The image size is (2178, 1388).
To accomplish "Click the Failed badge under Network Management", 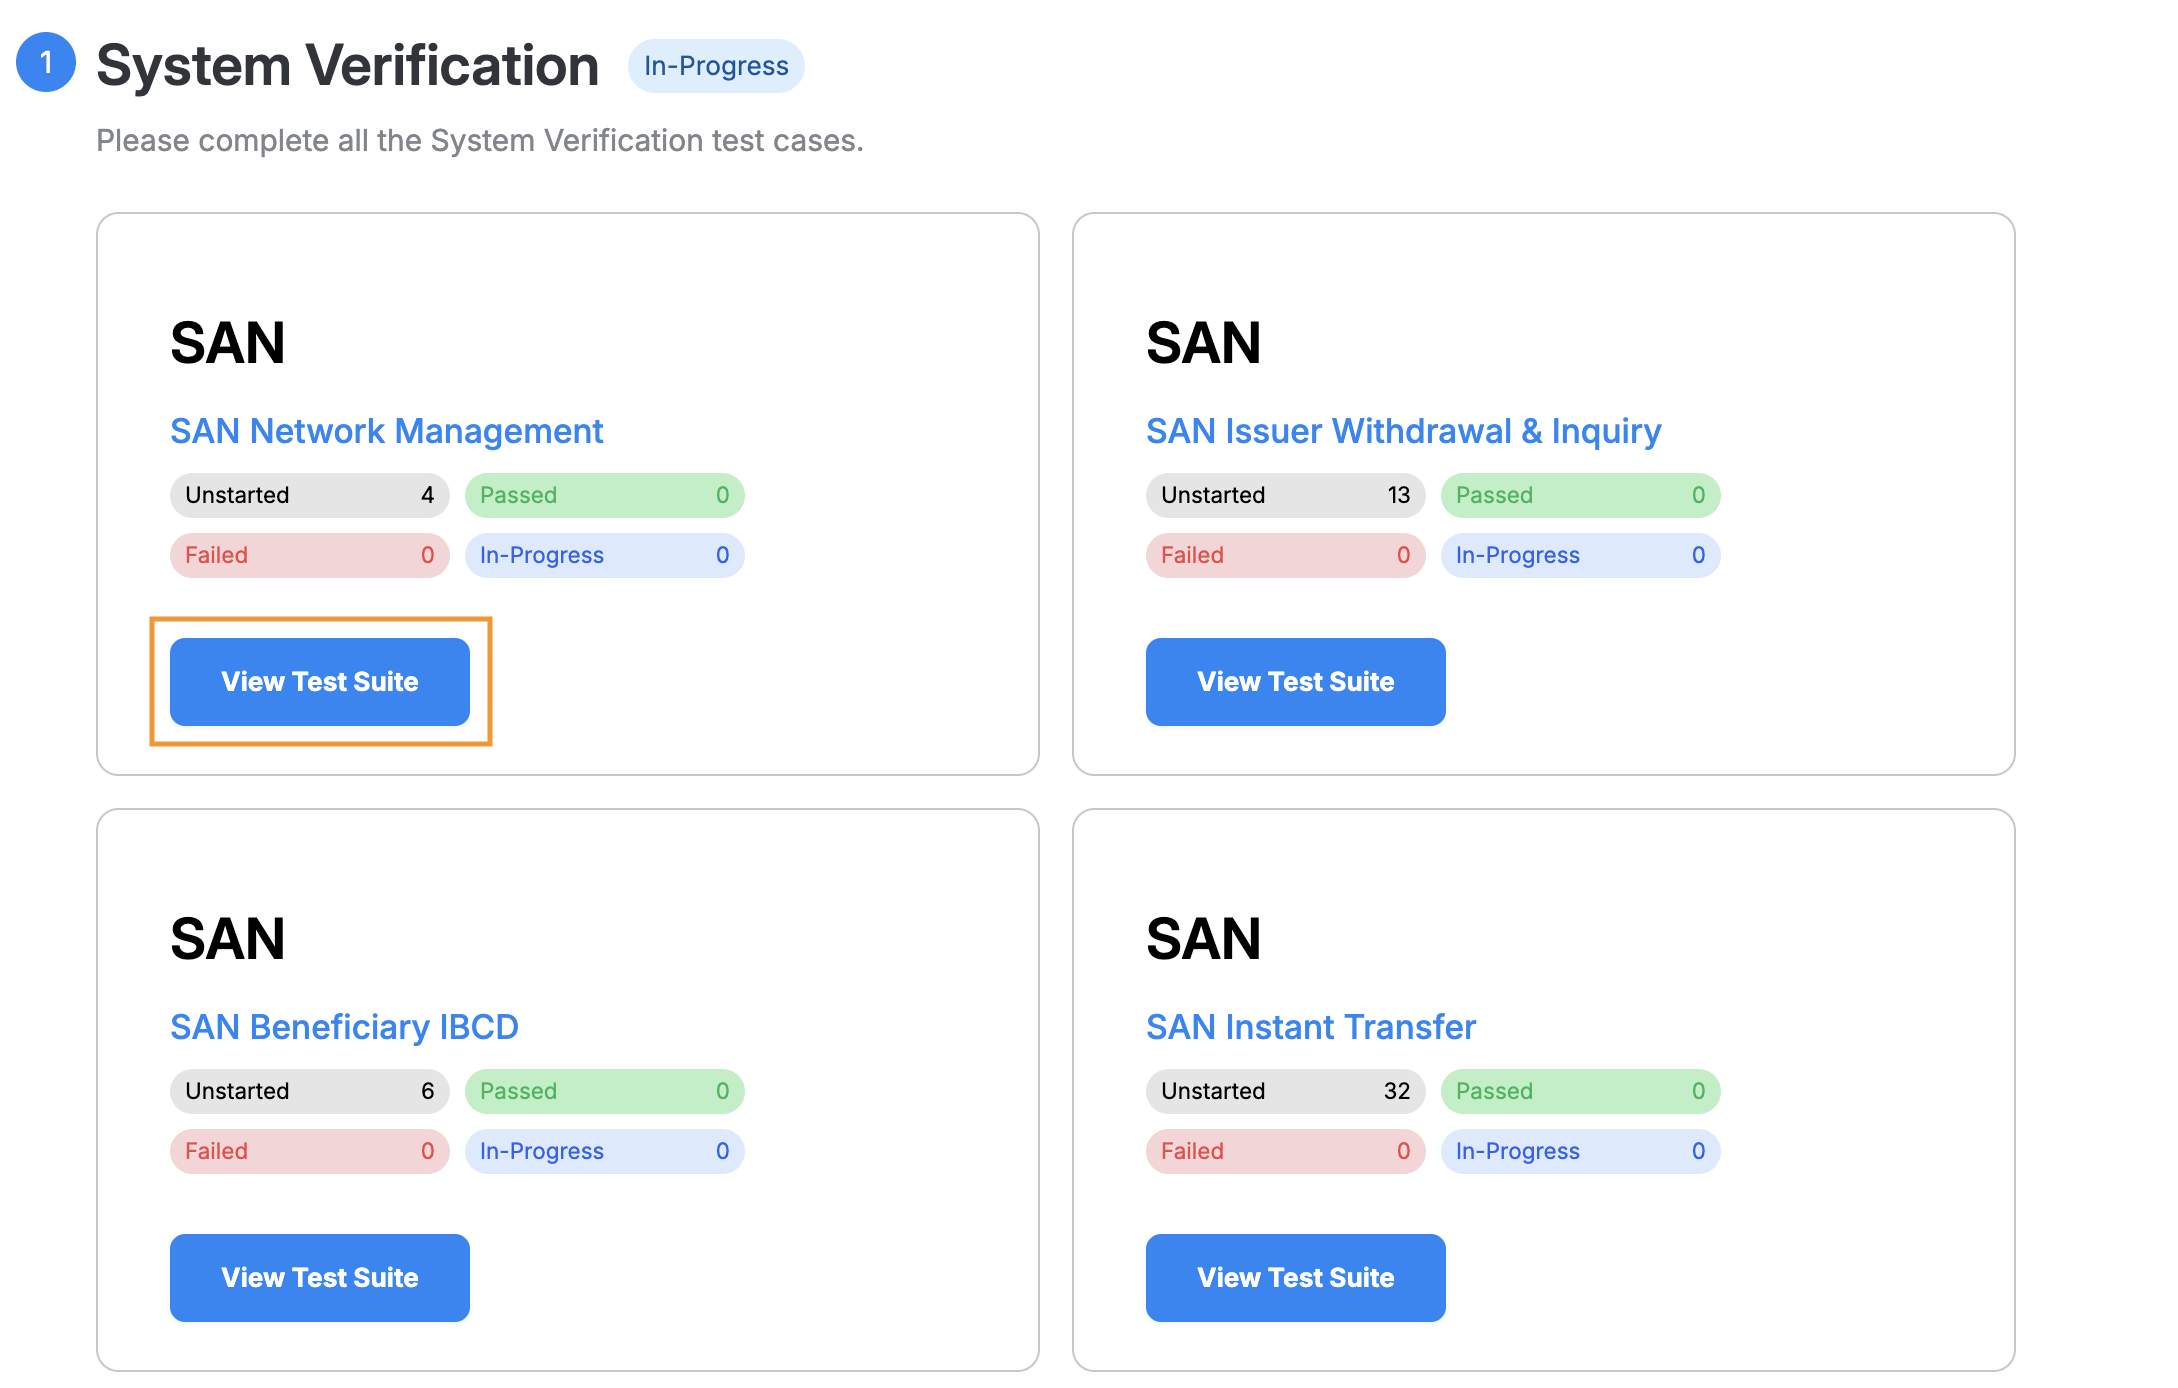I will [x=309, y=555].
